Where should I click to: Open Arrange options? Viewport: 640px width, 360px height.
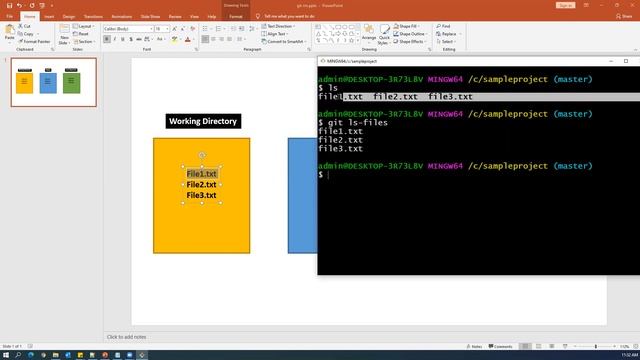point(369,34)
